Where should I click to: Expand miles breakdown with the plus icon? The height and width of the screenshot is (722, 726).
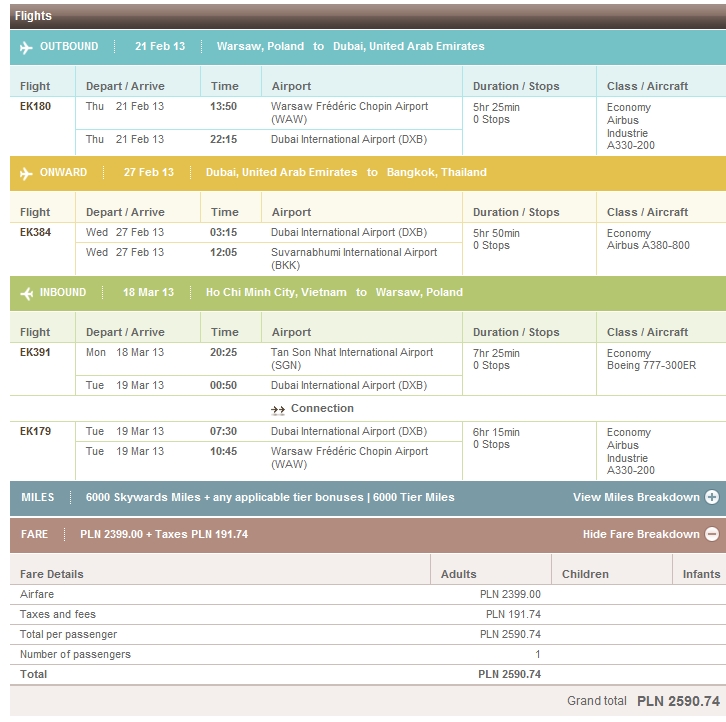(712, 497)
